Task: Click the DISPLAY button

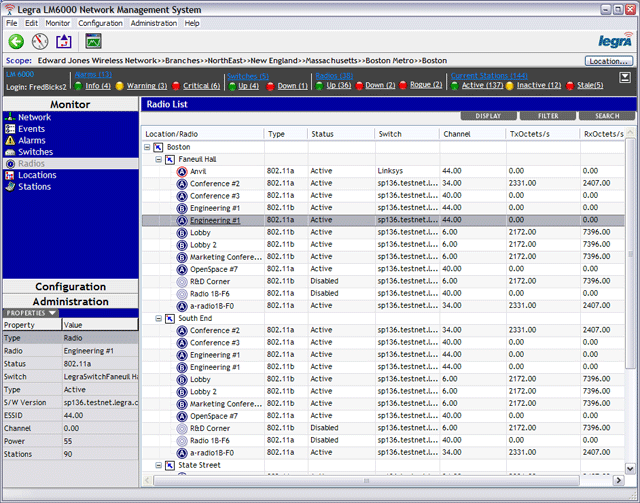Action: 488,116
